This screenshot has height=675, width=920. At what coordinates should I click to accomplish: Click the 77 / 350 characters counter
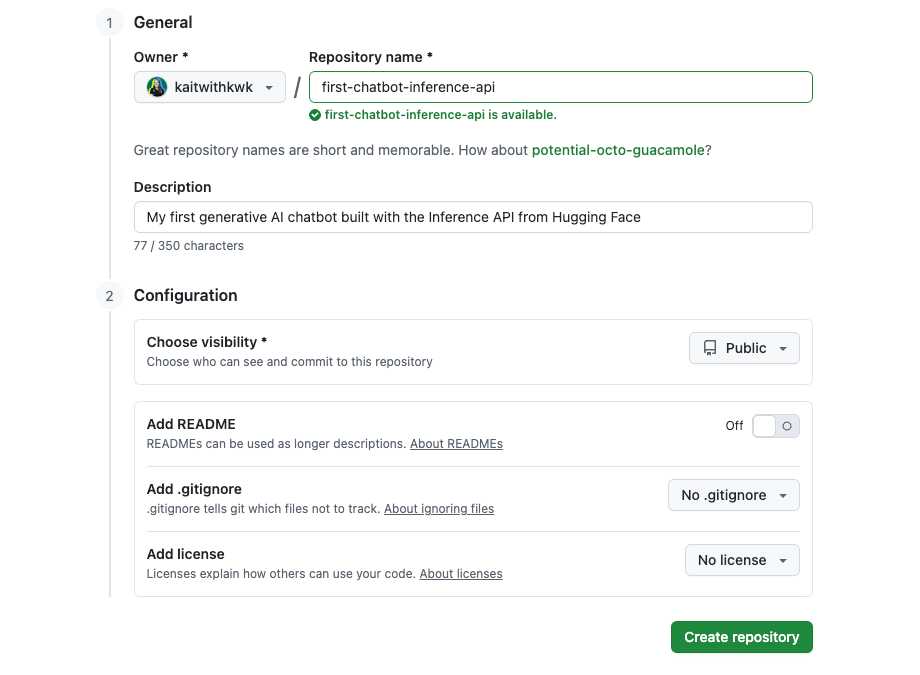point(189,246)
